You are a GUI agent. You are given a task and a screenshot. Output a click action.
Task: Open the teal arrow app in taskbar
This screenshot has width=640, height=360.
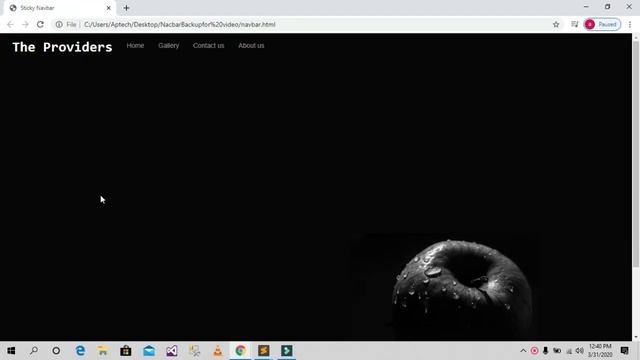[x=287, y=351]
